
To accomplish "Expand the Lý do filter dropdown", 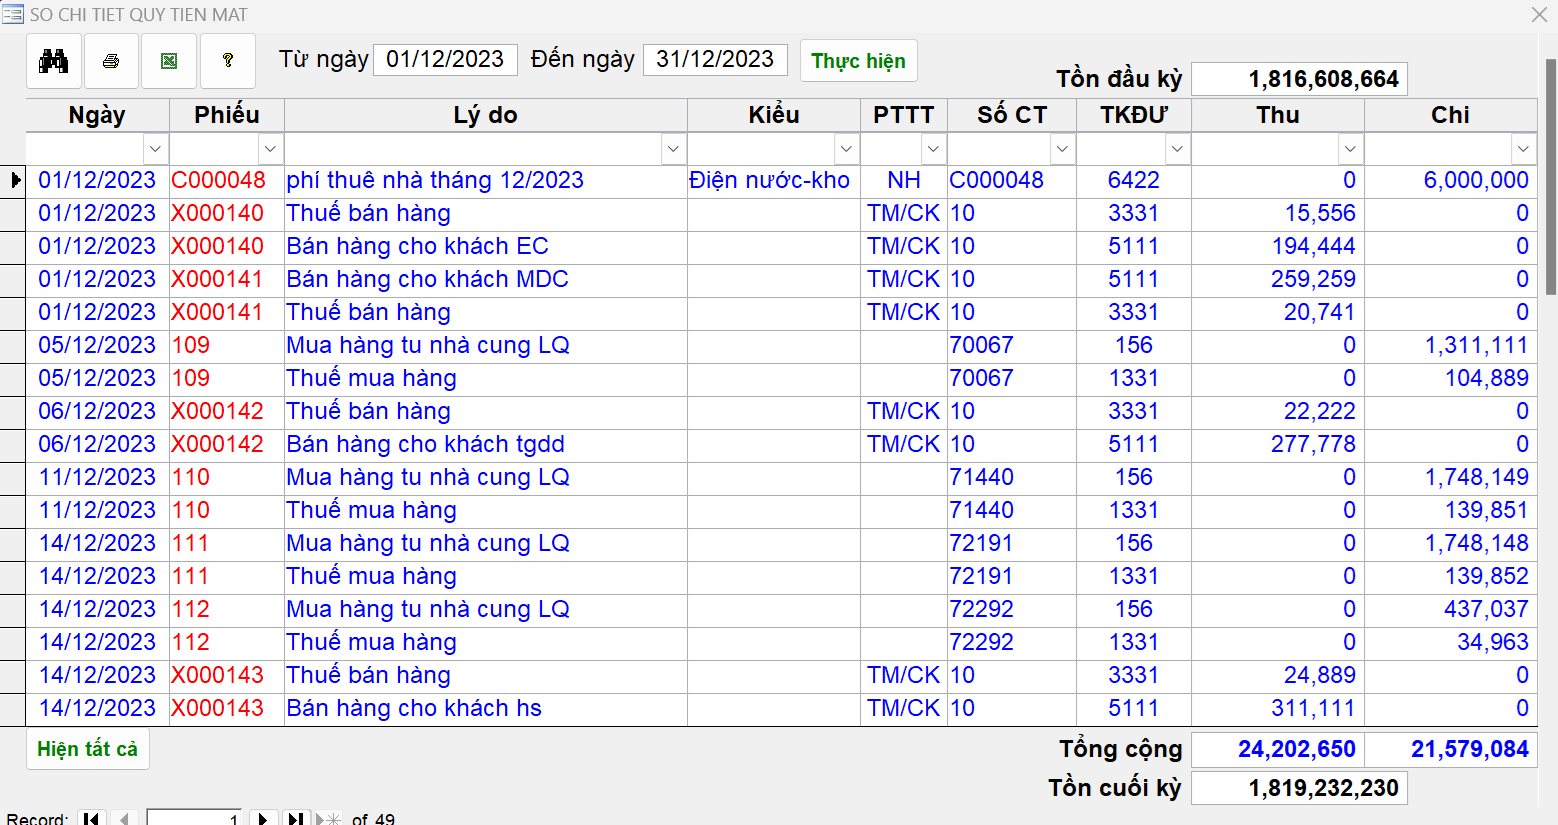I will [673, 149].
